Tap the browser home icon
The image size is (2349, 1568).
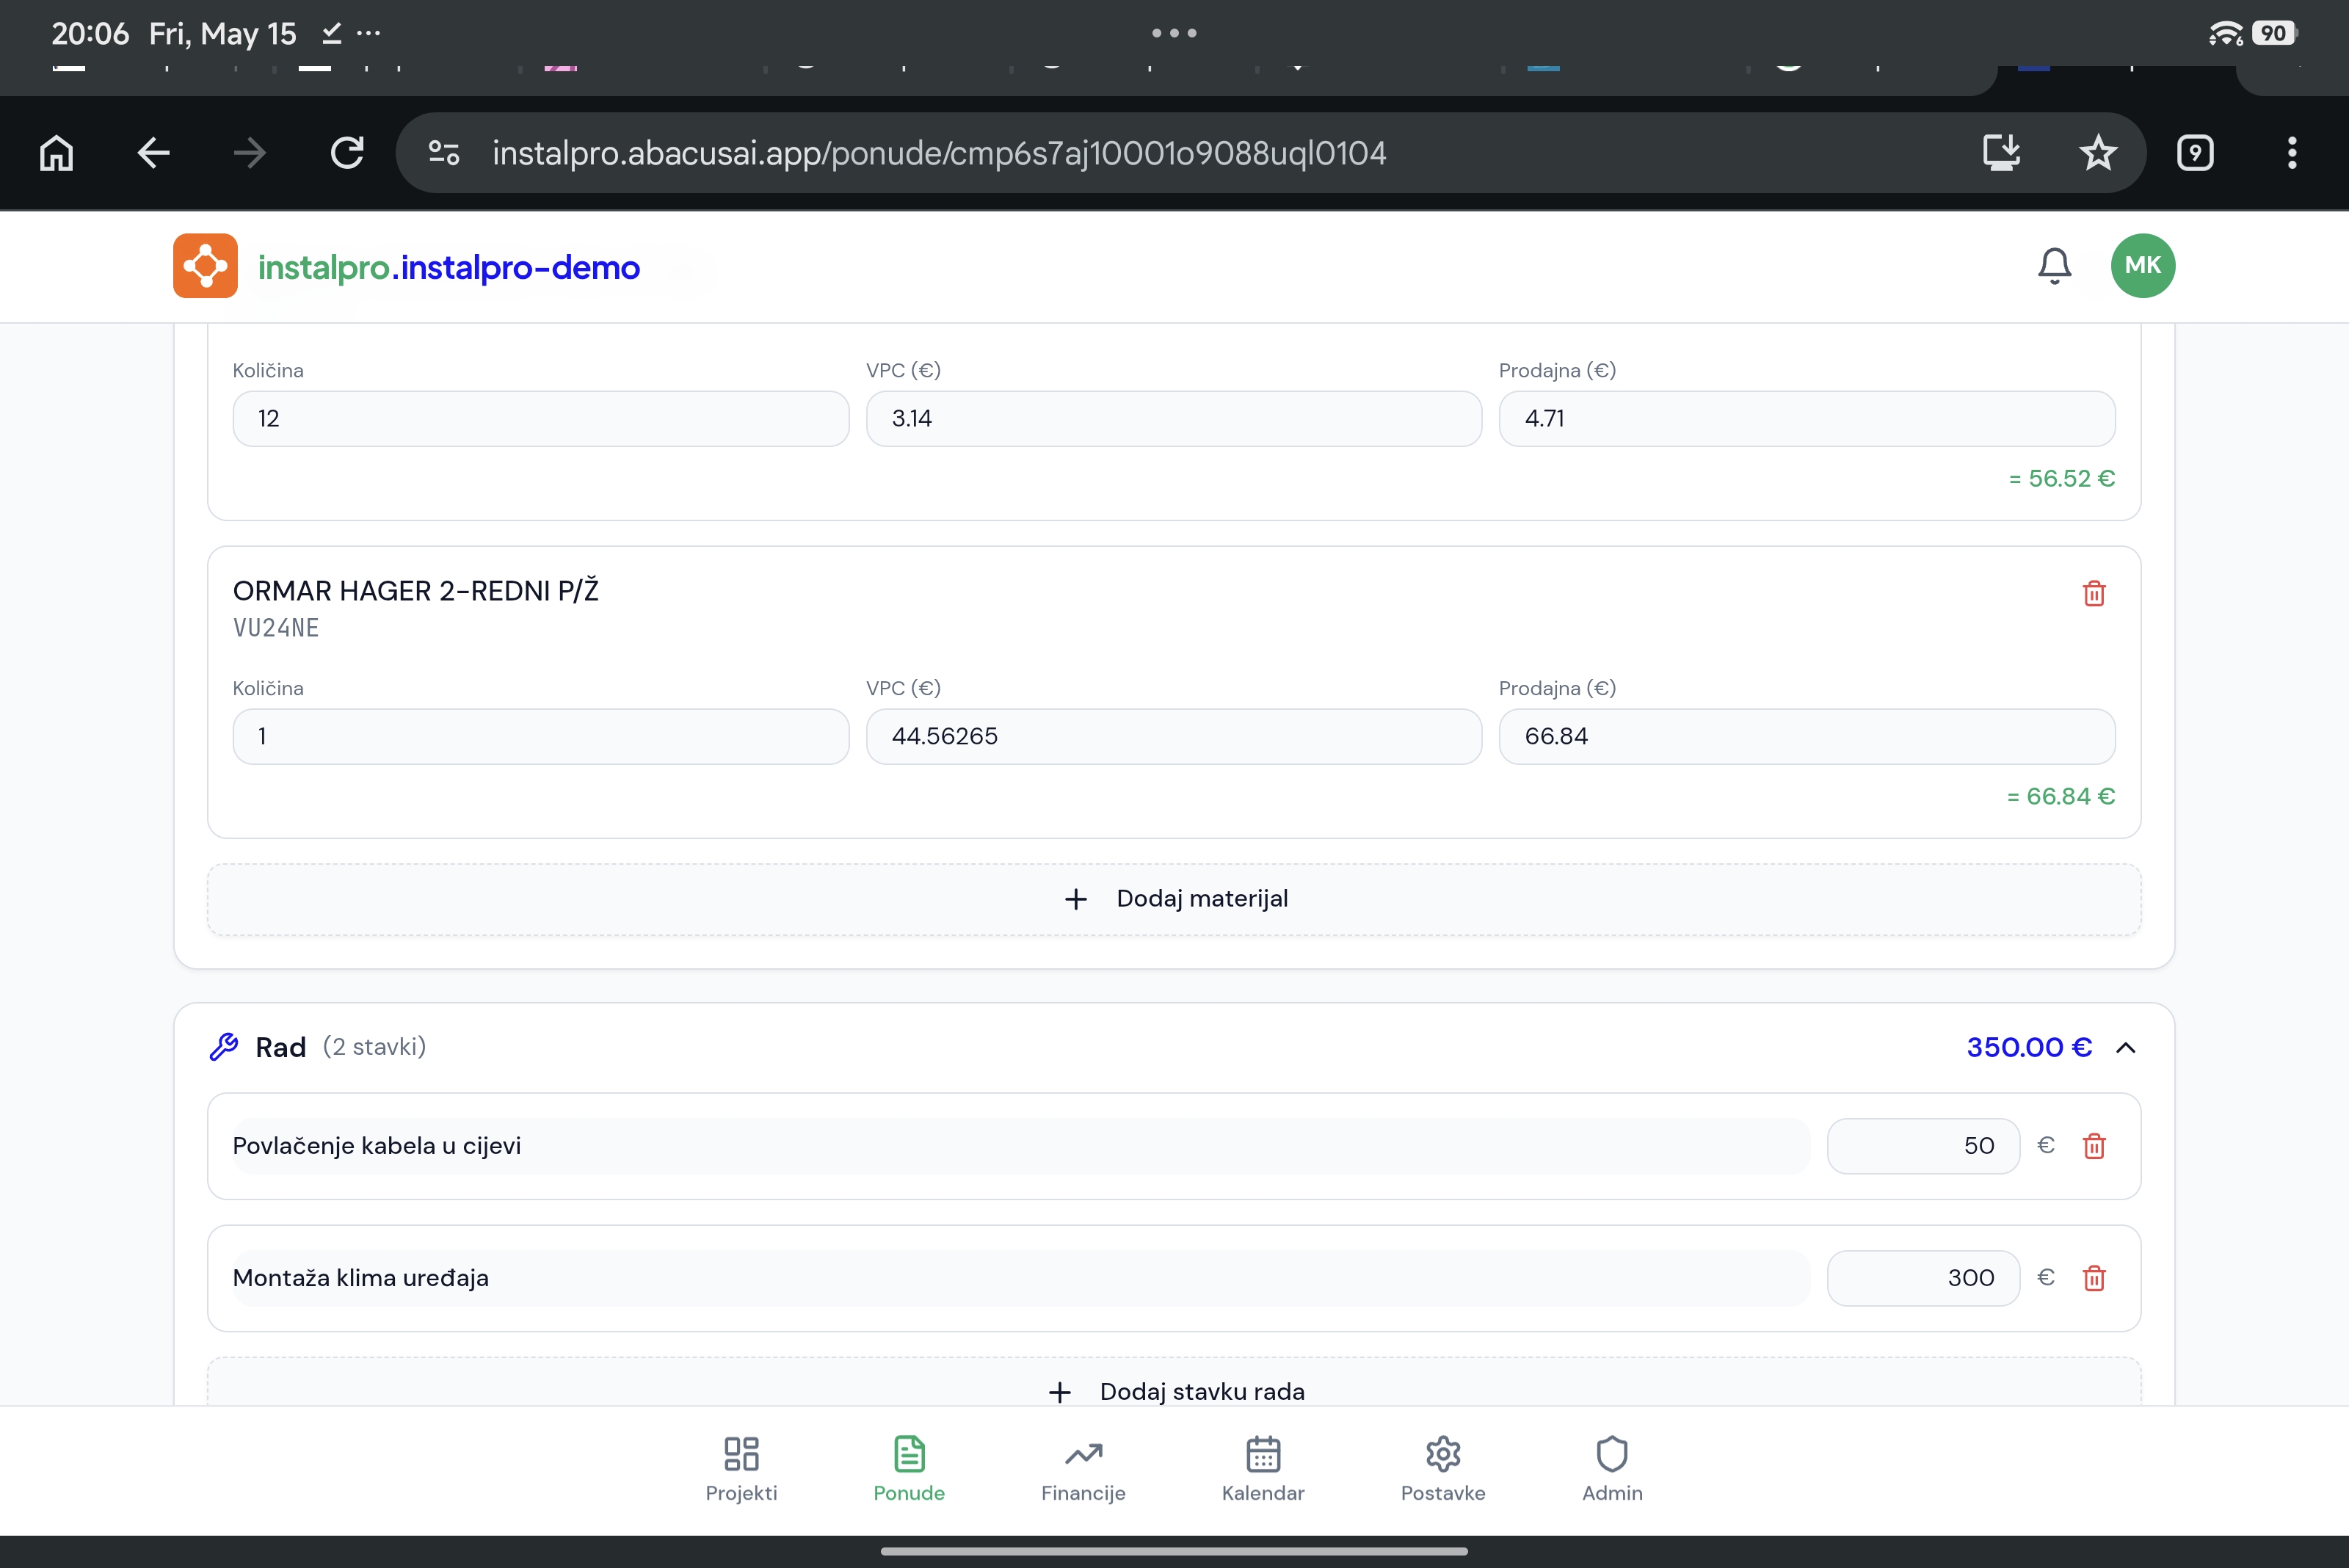(57, 153)
